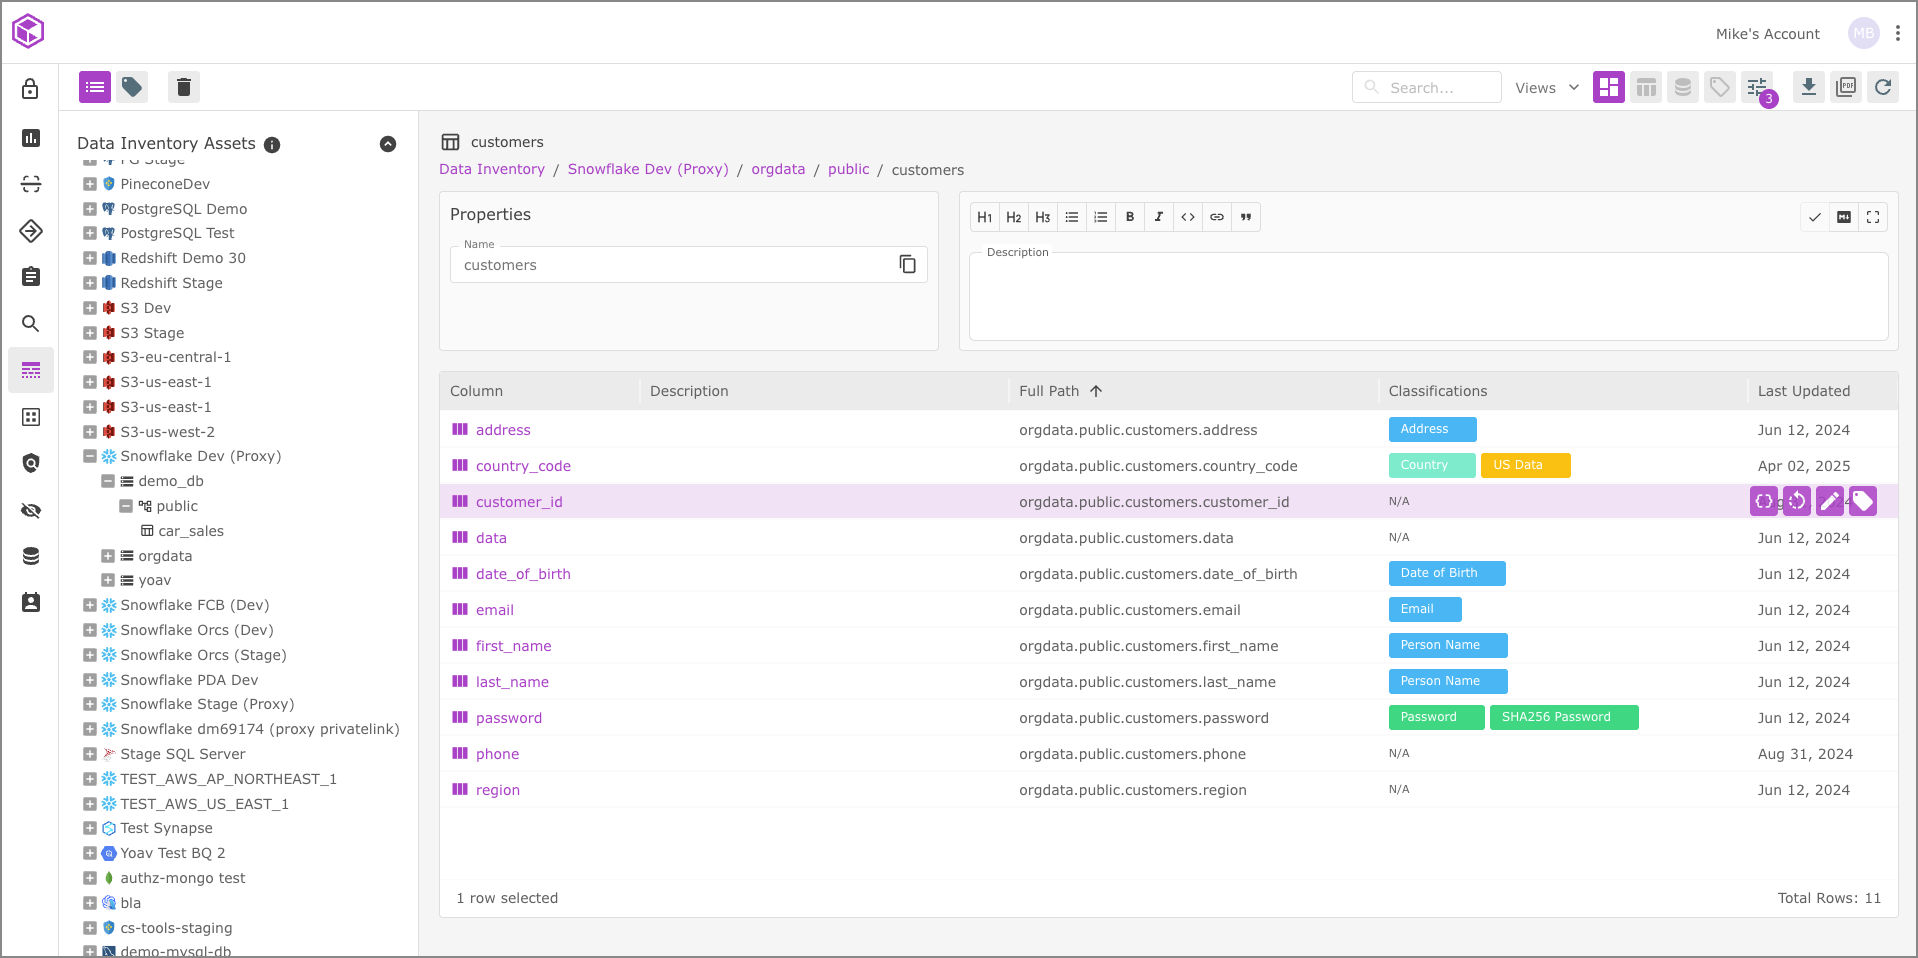The width and height of the screenshot is (1918, 958).
Task: Open the date_of_birth column link
Action: click(523, 574)
